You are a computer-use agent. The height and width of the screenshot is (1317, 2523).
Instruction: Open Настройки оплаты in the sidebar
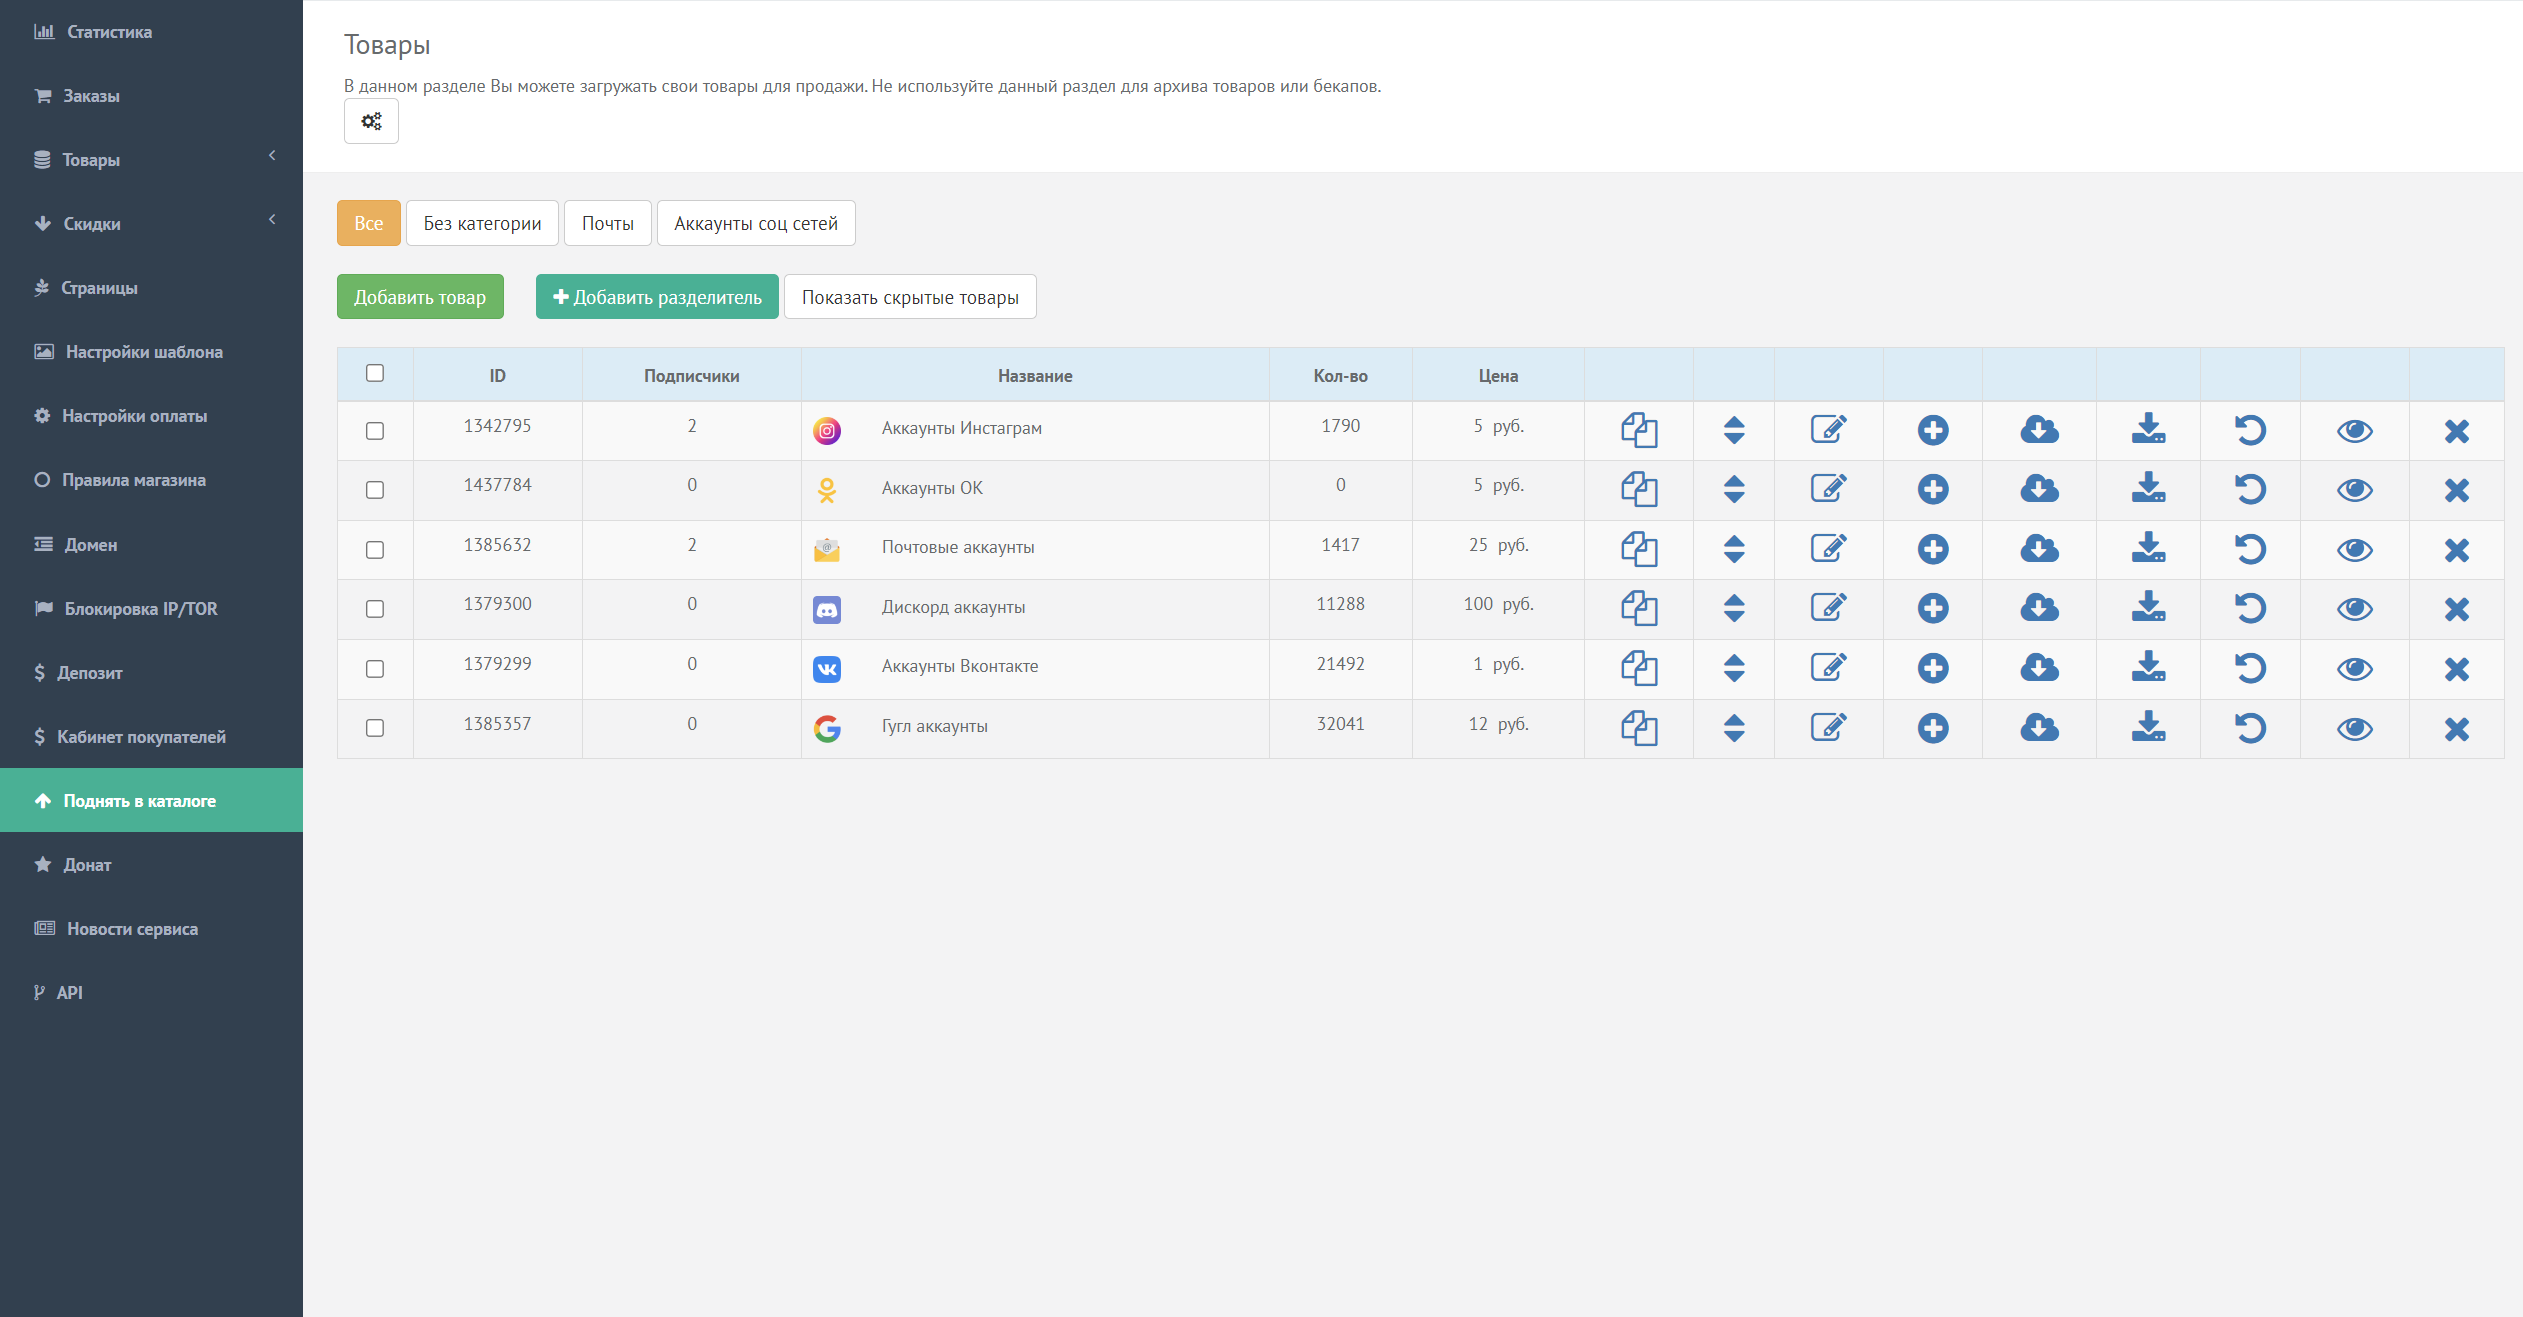[151, 416]
